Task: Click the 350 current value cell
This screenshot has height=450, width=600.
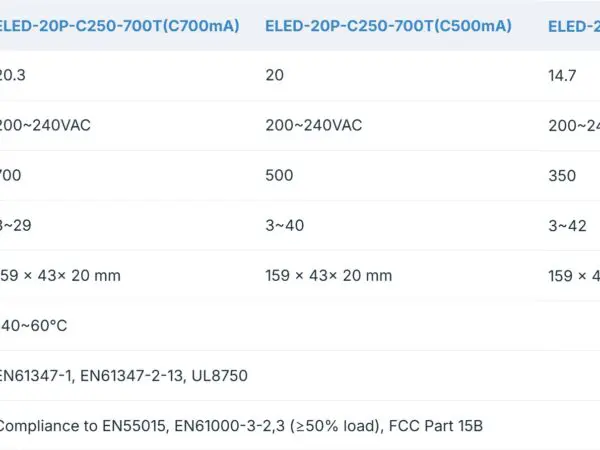Action: click(562, 175)
